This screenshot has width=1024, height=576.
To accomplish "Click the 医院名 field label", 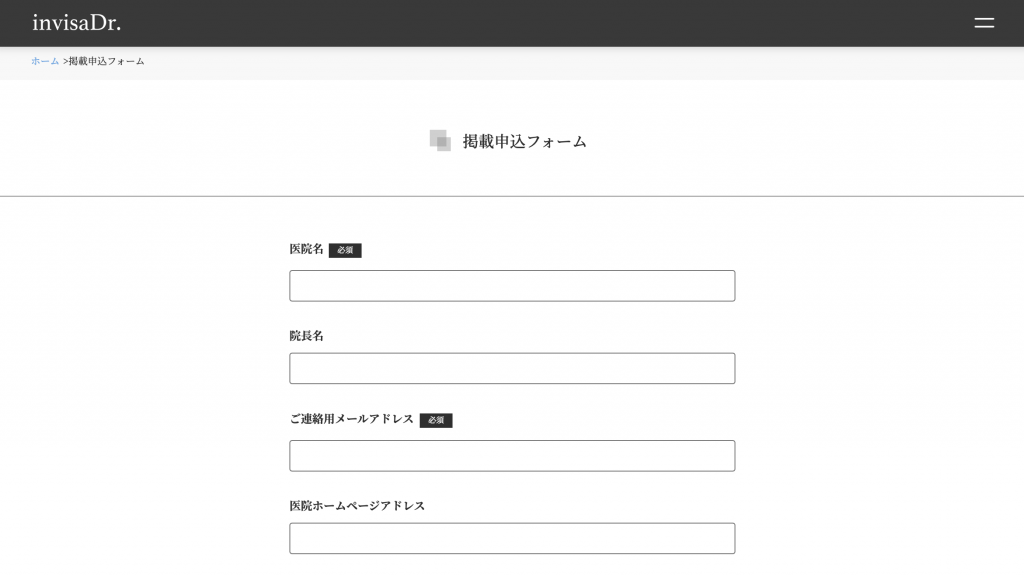I will coord(306,249).
